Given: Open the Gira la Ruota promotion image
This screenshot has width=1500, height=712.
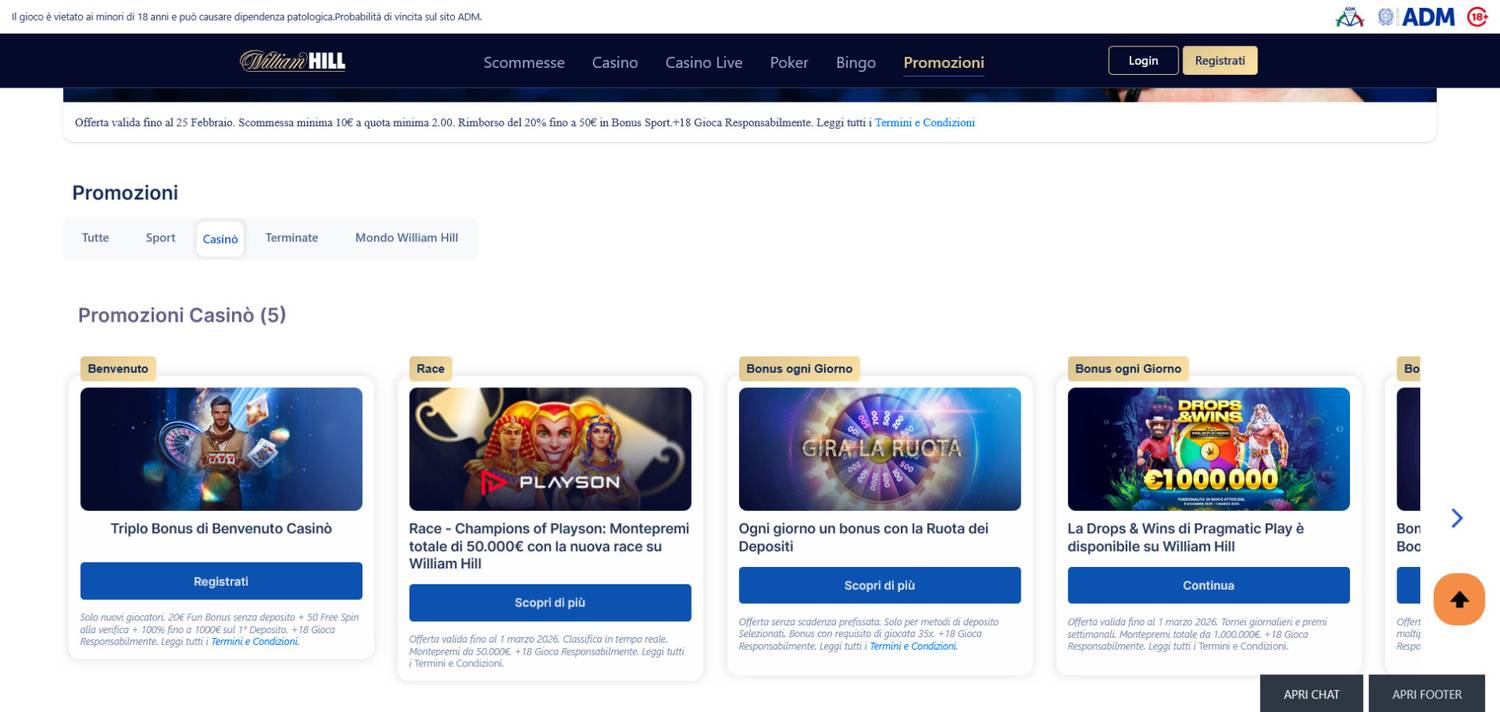Looking at the screenshot, I should click(x=879, y=448).
